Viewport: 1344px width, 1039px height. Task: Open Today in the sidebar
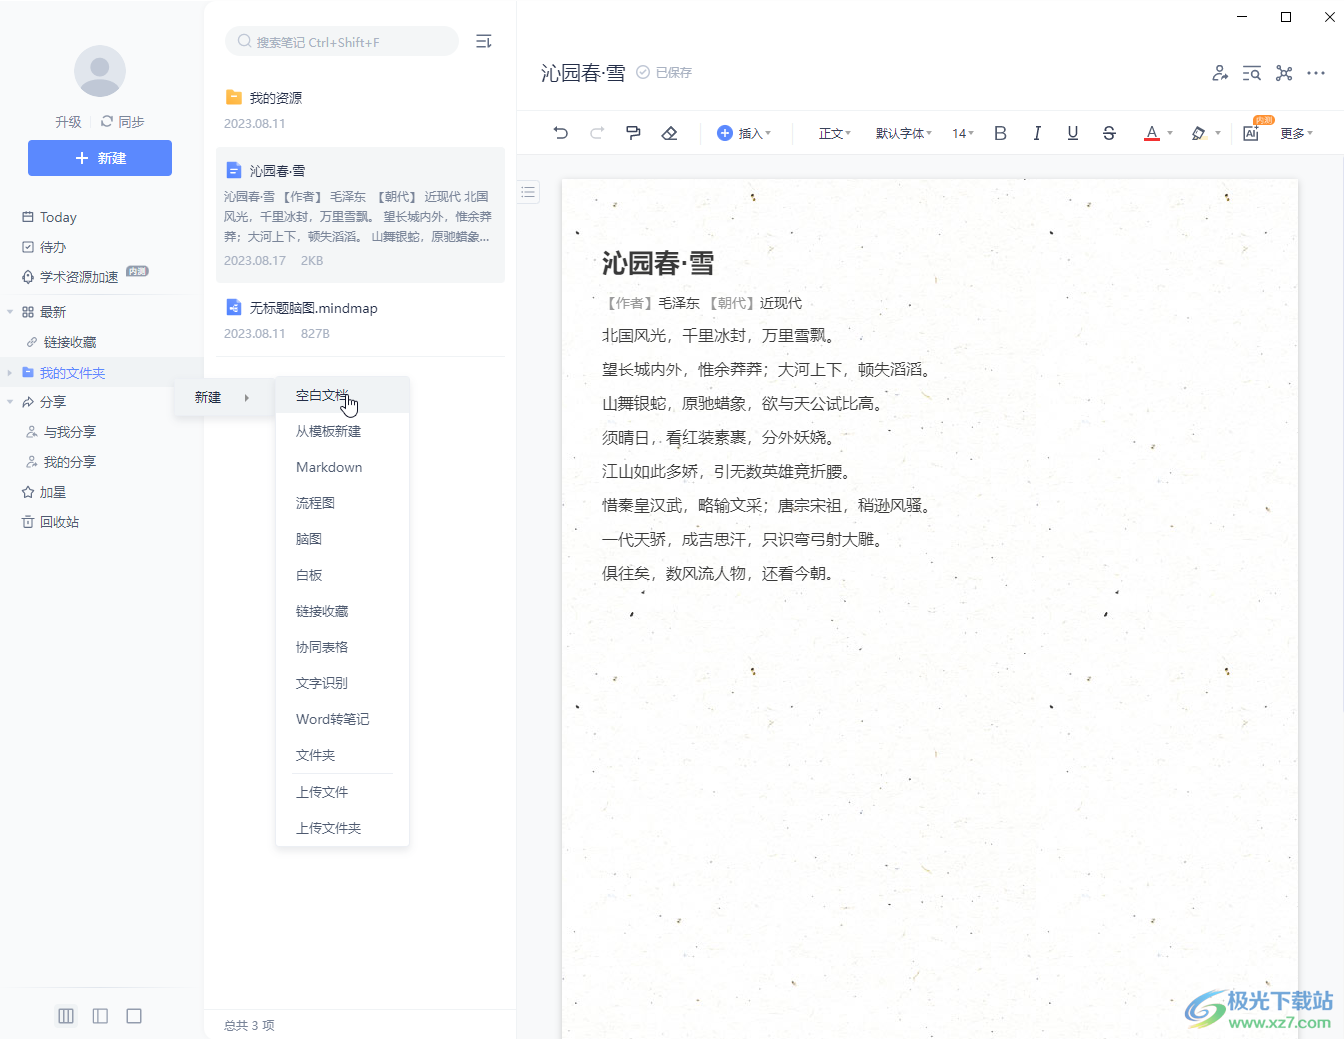tap(49, 217)
